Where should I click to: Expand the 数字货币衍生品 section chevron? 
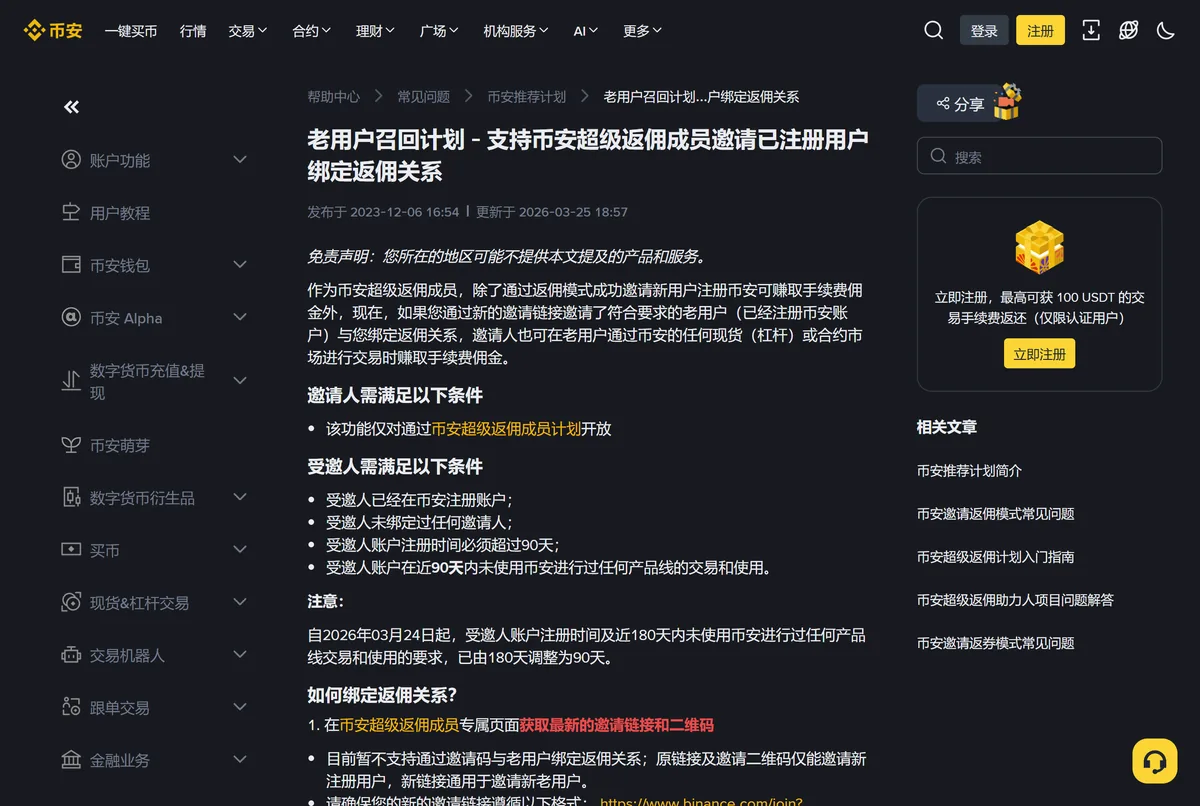(x=240, y=497)
